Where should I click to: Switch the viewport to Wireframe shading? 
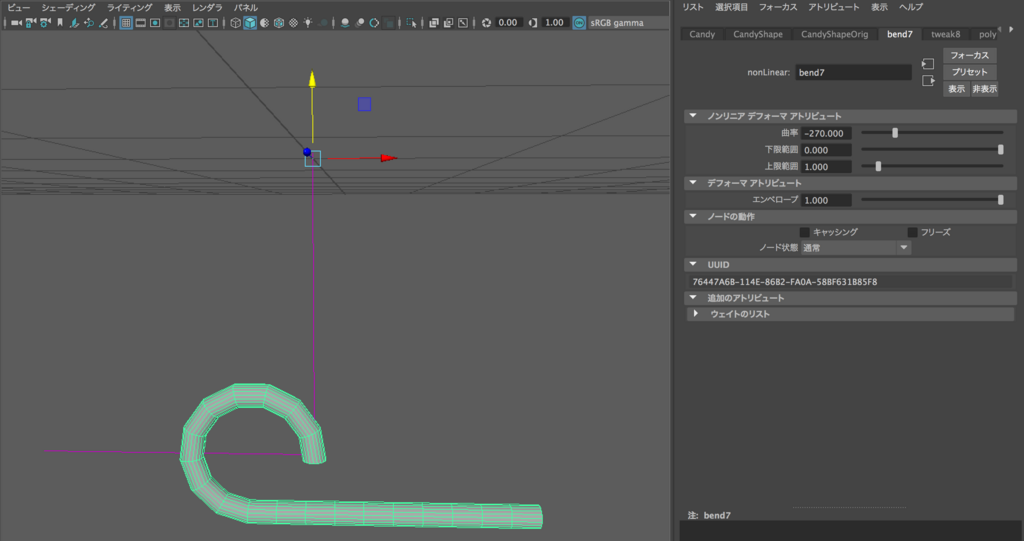tap(236, 23)
